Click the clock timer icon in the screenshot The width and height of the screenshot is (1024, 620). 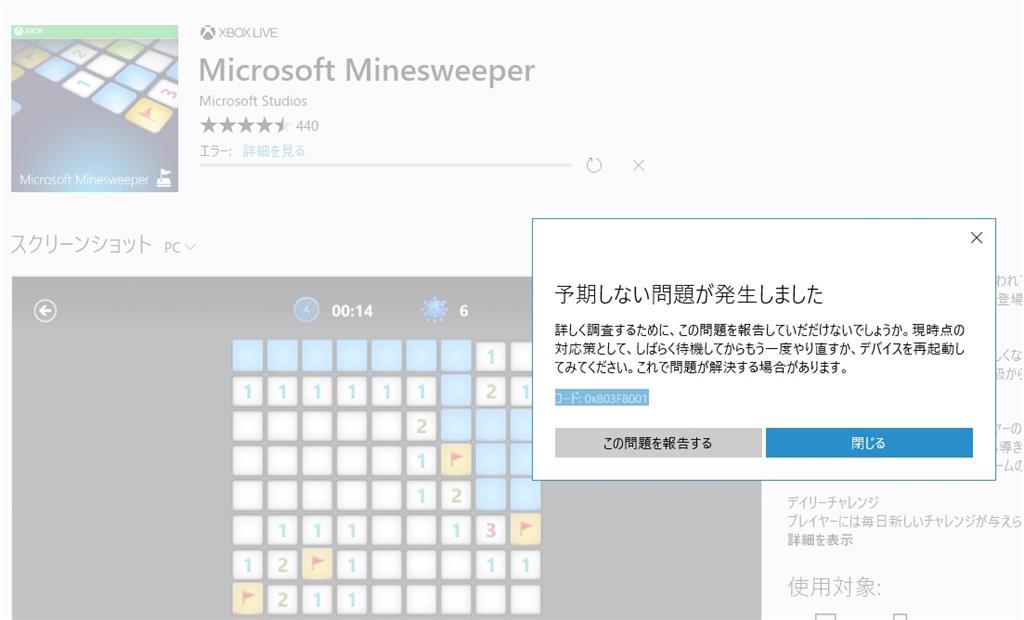point(306,310)
